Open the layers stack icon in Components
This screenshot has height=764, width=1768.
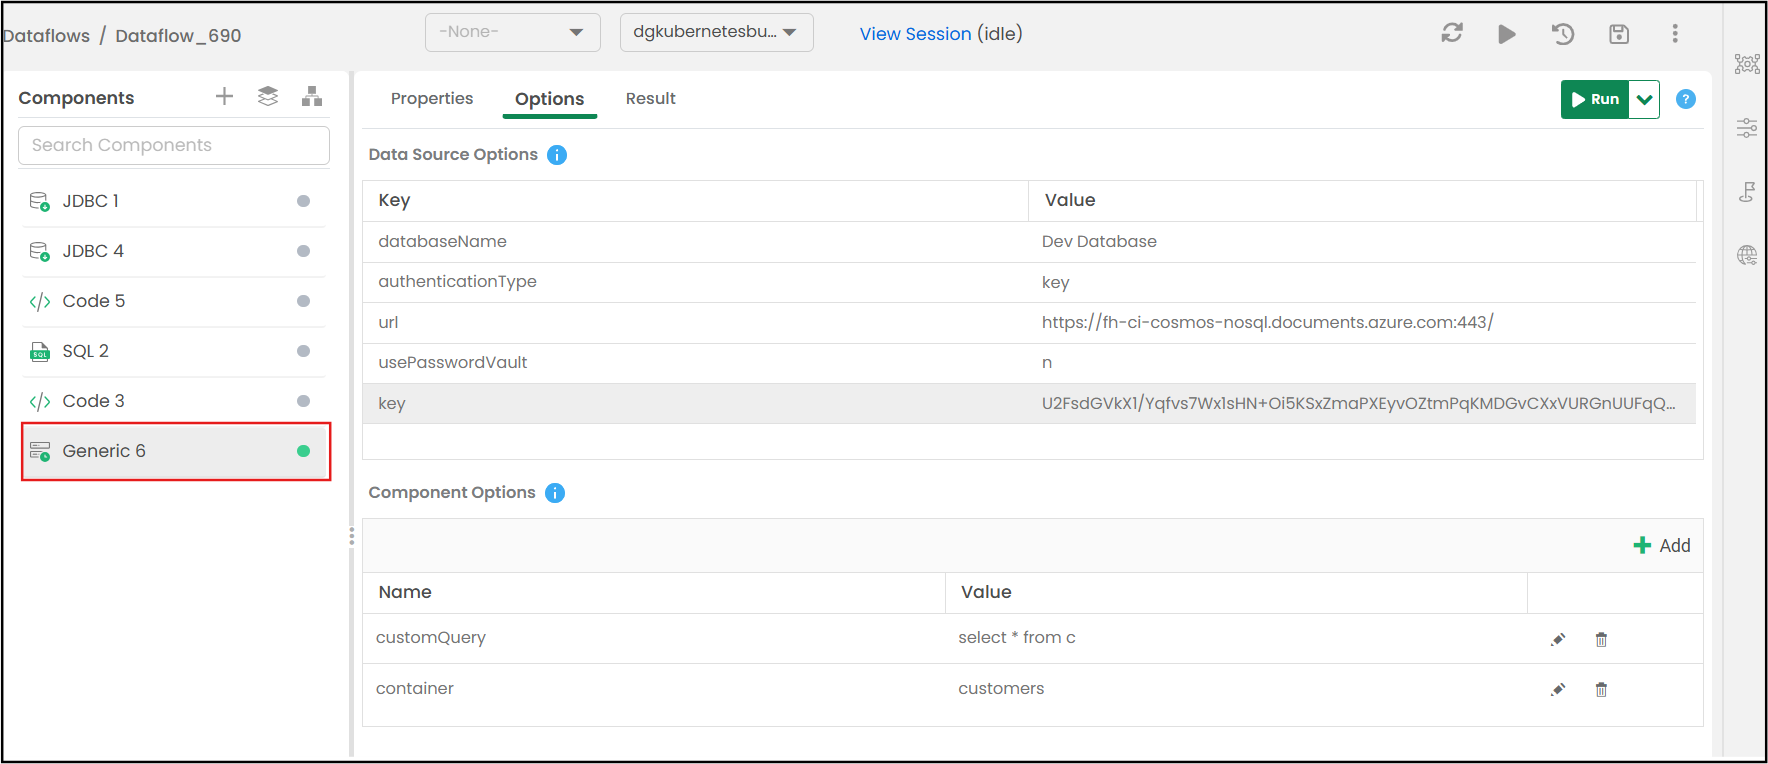pos(268,96)
